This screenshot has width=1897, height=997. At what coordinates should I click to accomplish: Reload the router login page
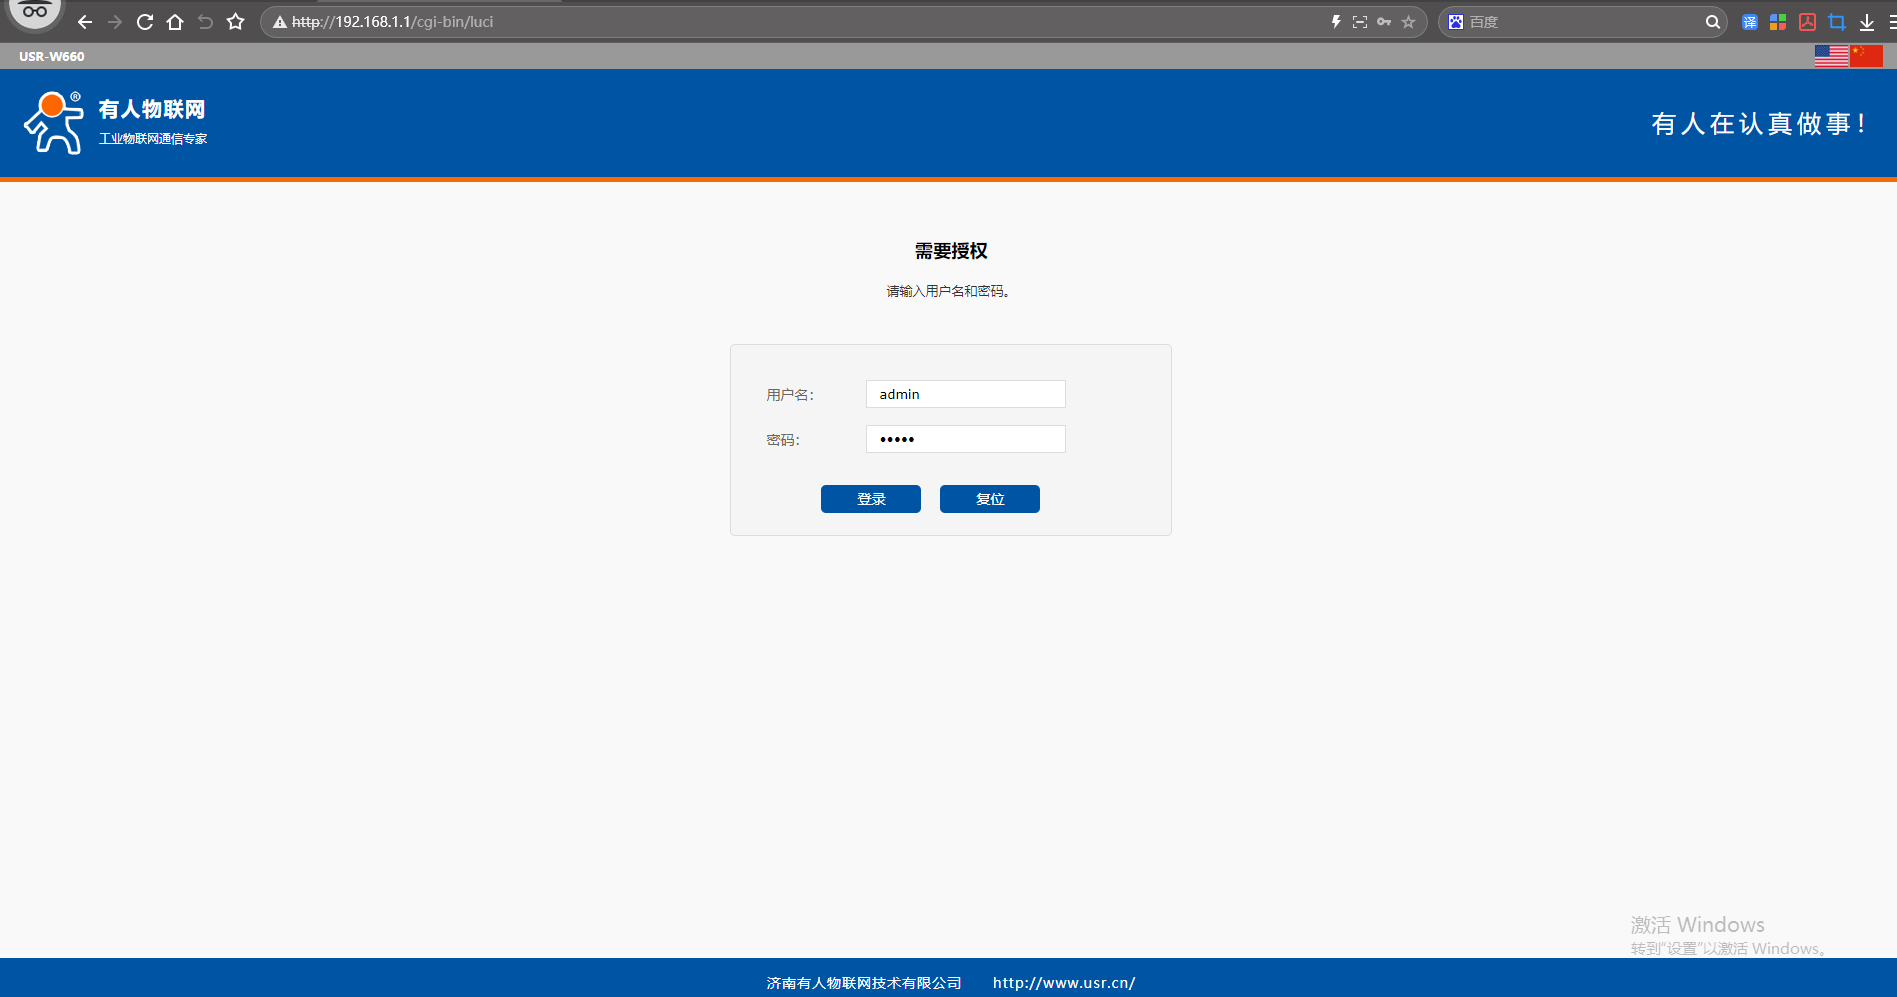click(x=145, y=22)
